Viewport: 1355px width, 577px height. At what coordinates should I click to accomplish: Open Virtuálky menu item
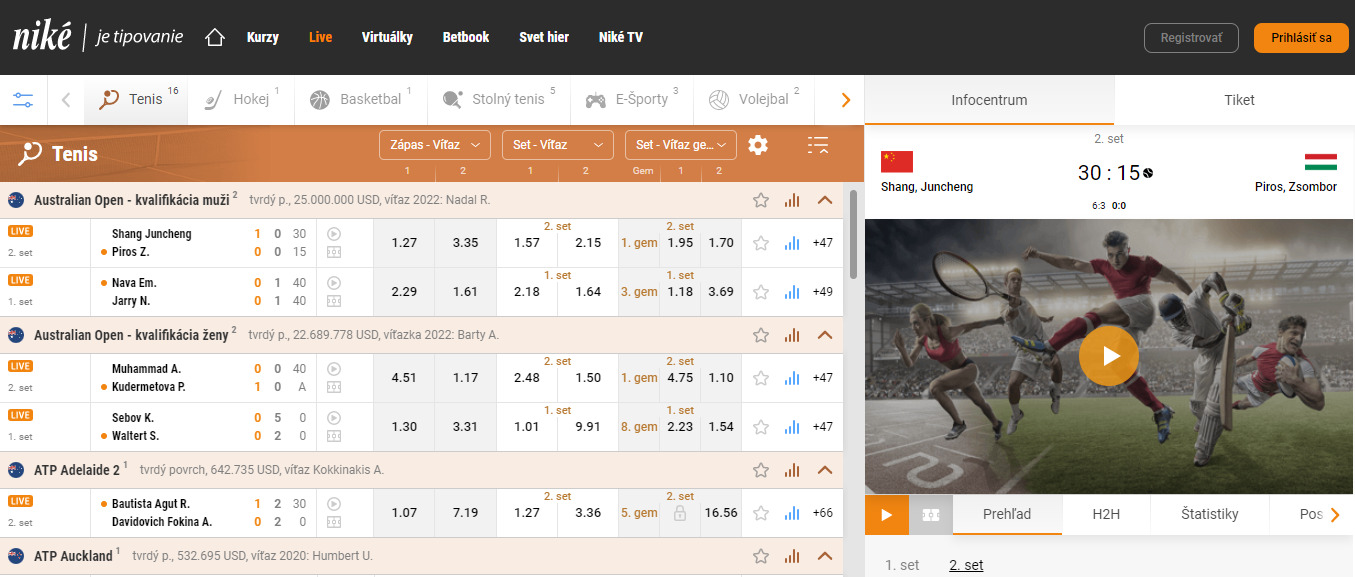(x=387, y=37)
